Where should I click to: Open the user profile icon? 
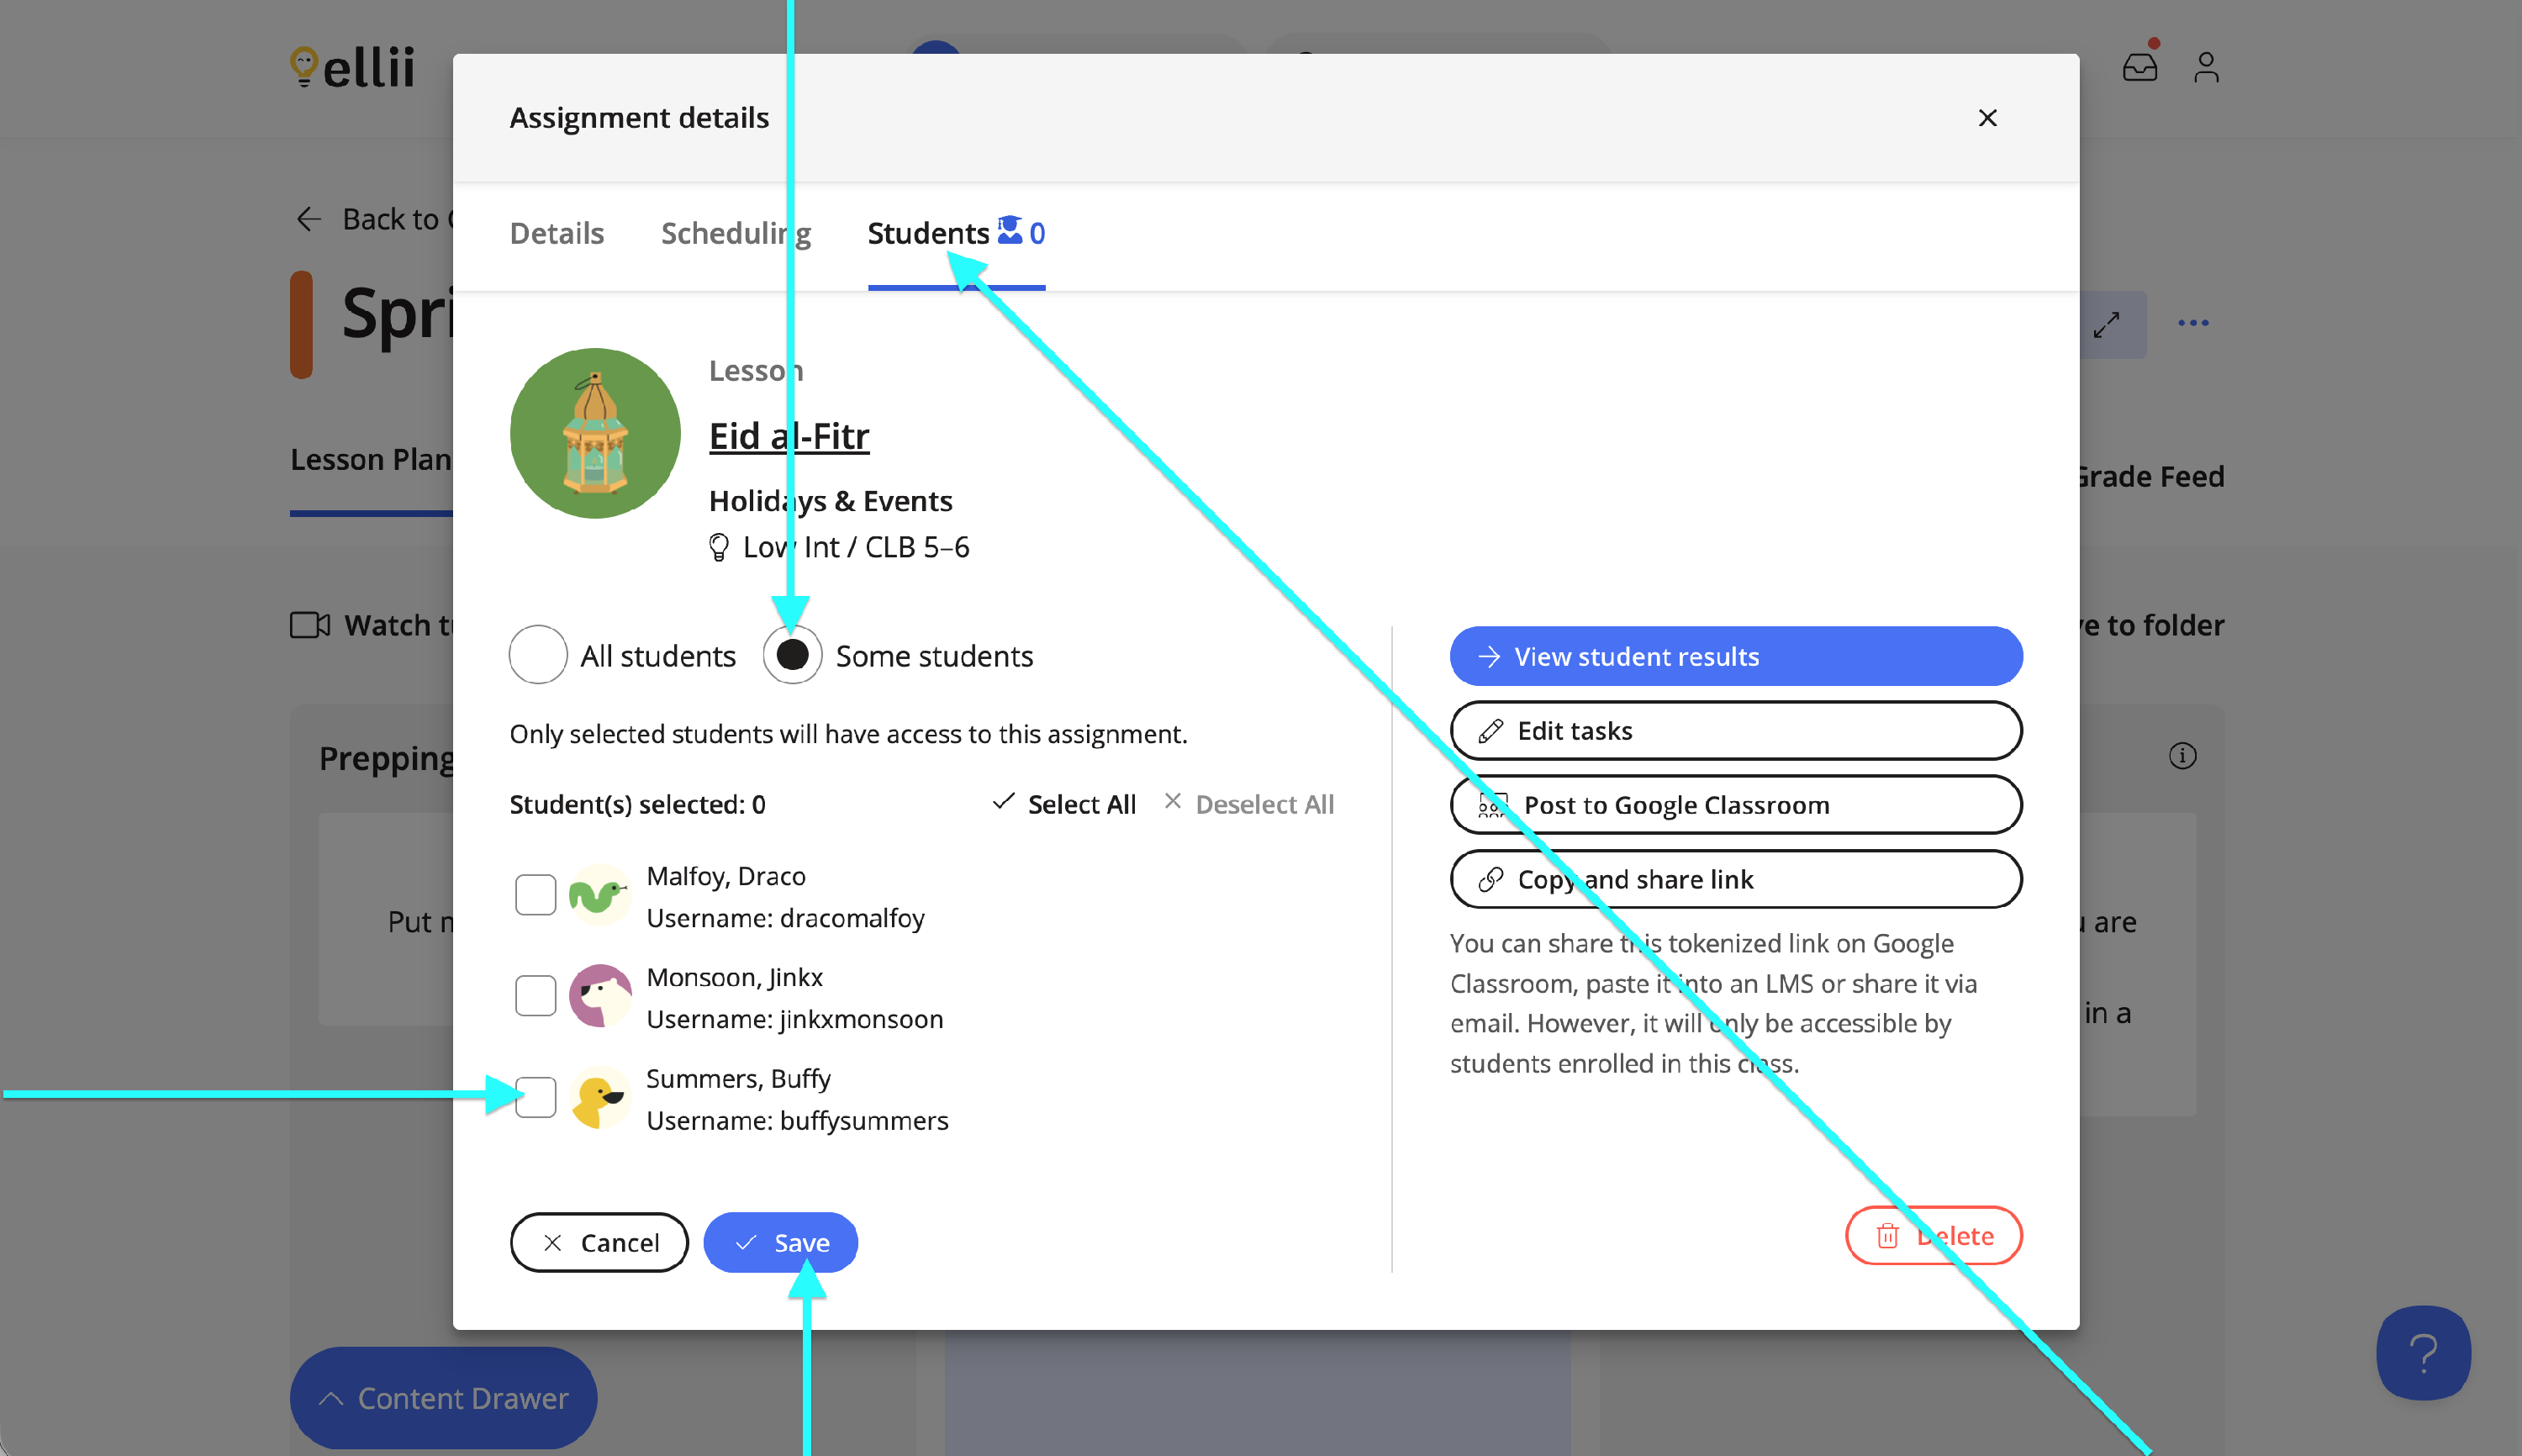tap(2206, 67)
